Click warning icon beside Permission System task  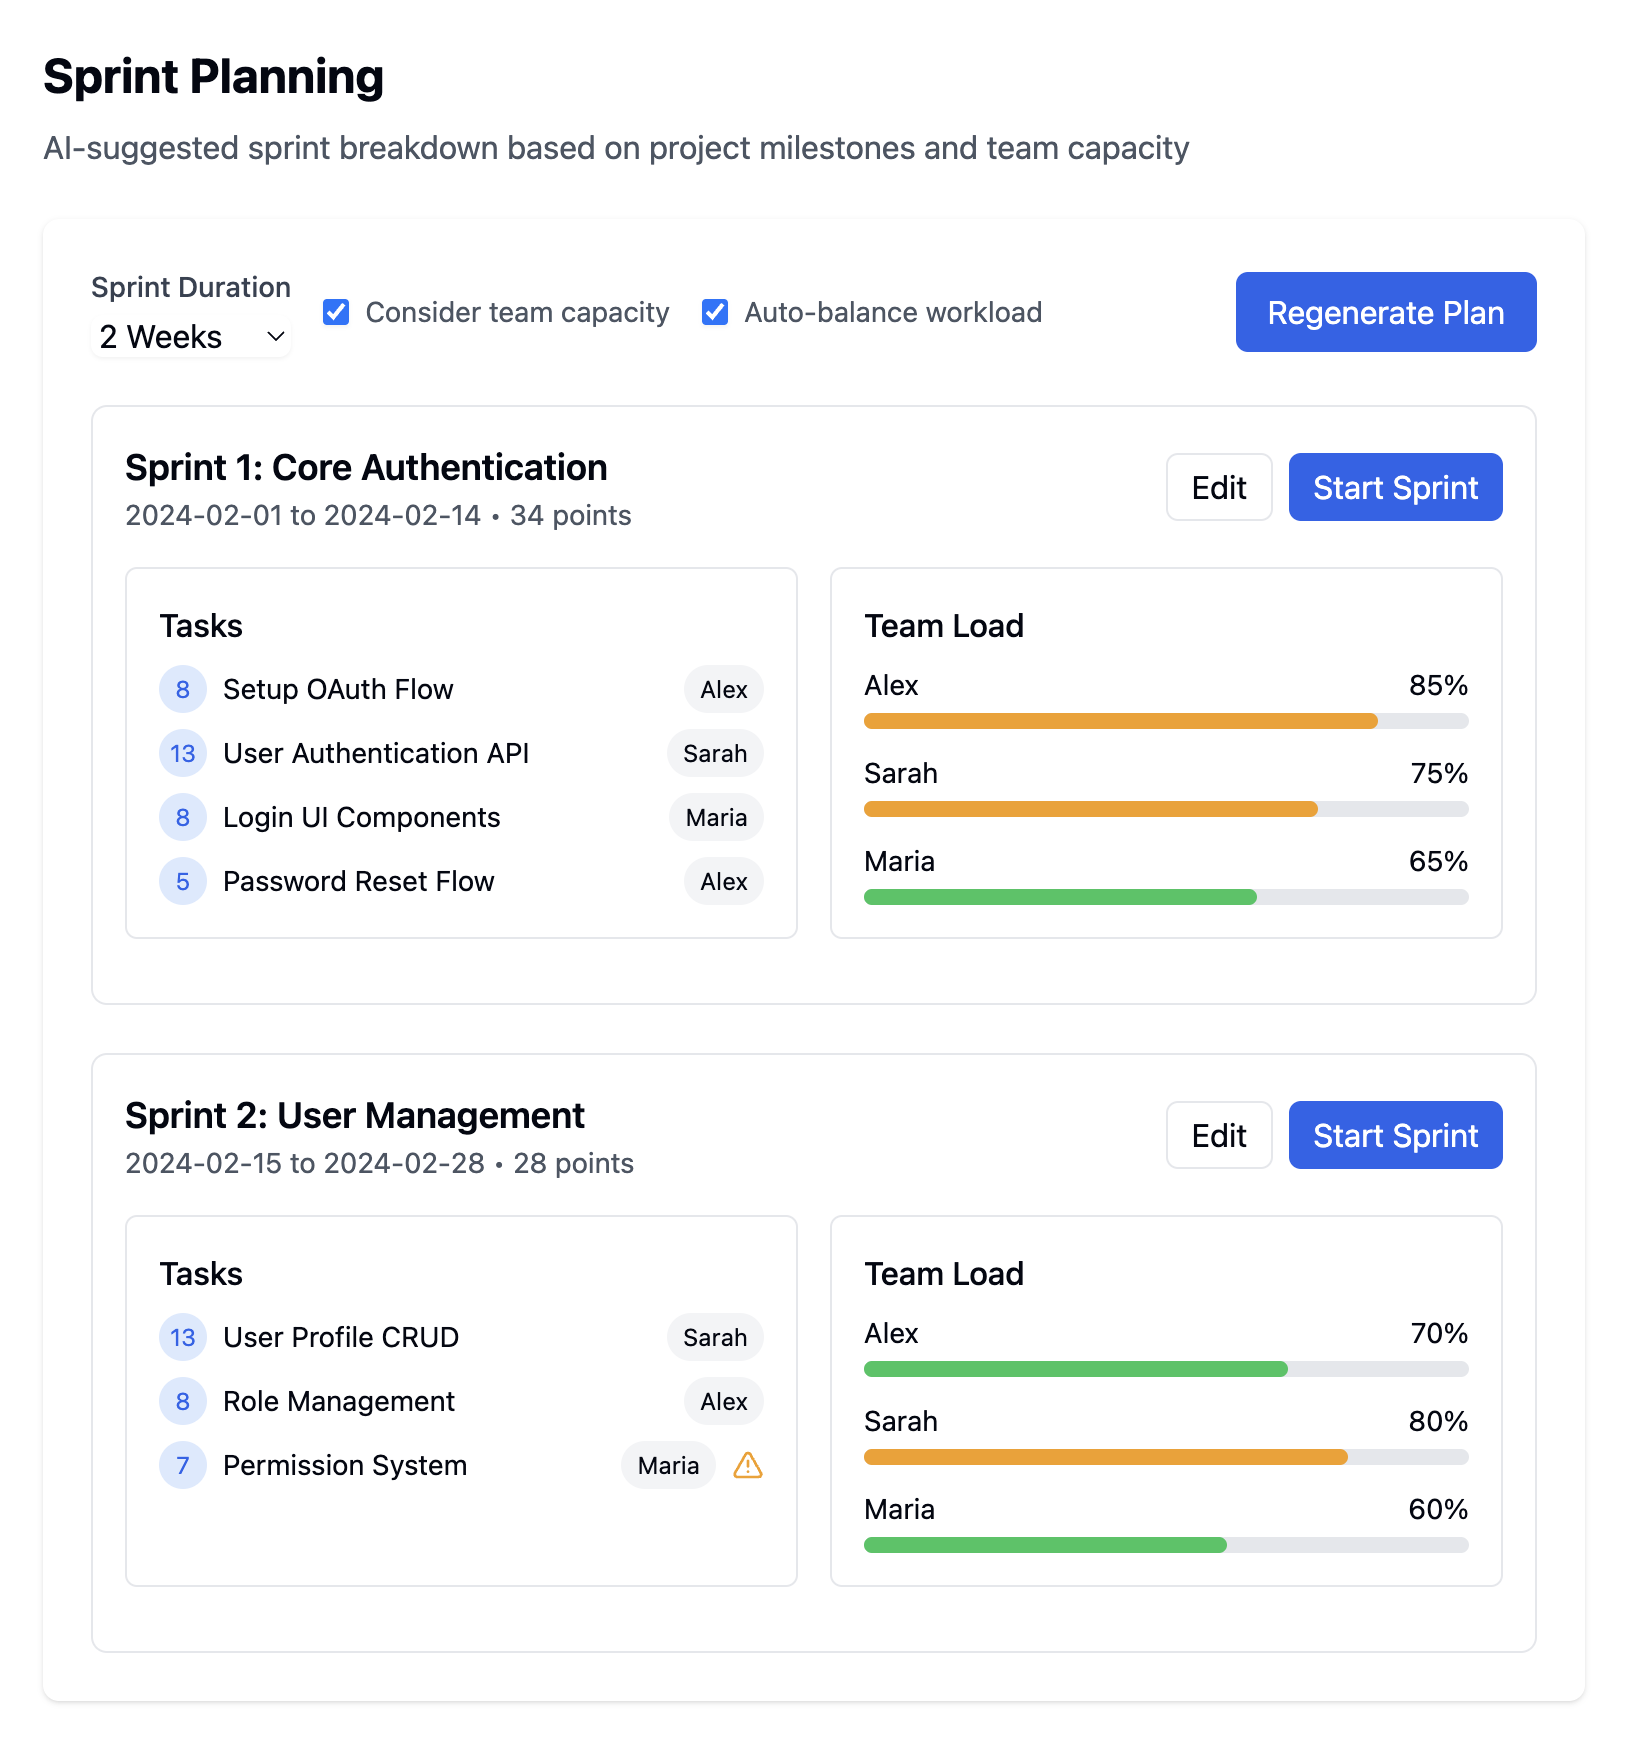[x=747, y=1465]
